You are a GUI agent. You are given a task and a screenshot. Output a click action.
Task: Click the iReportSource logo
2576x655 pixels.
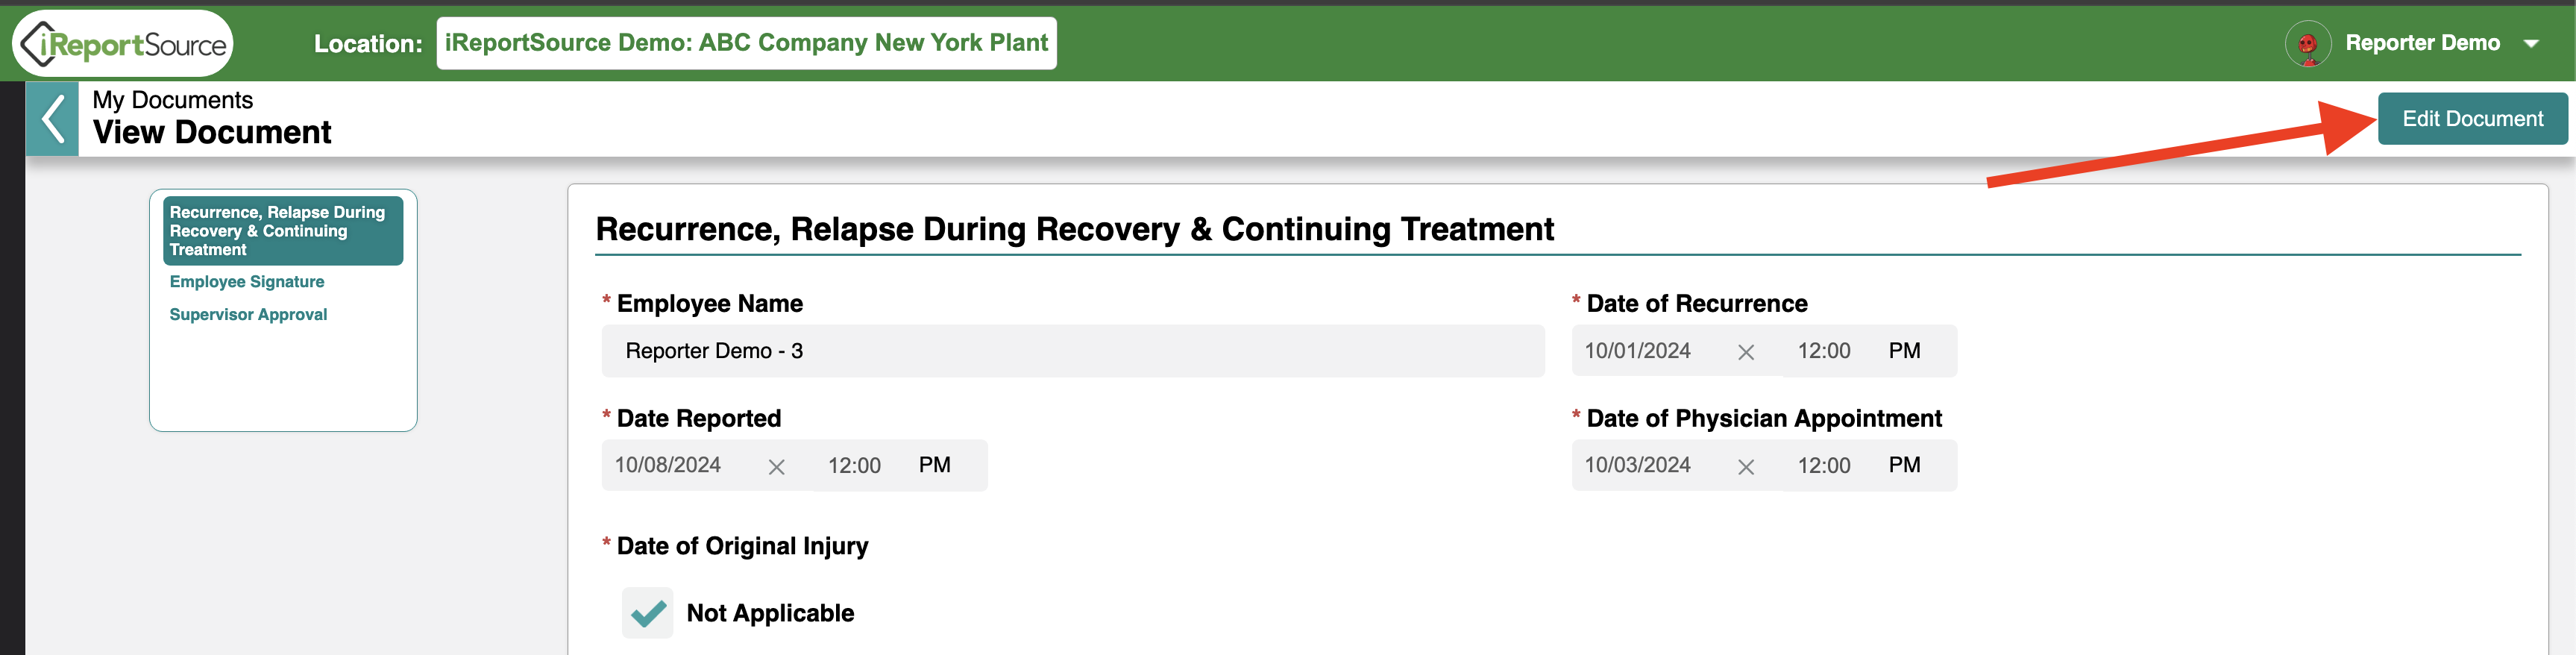(123, 44)
